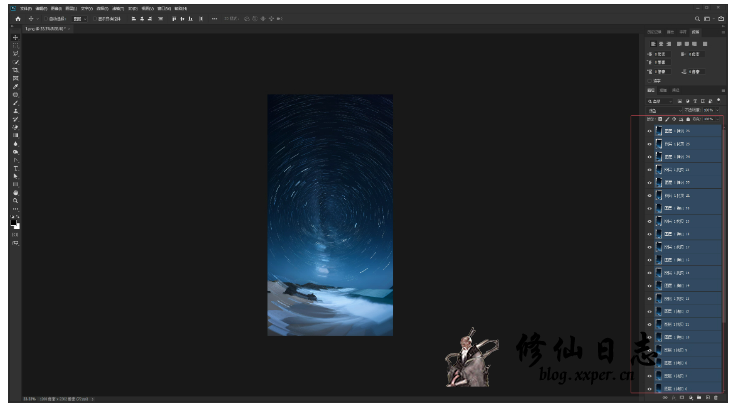Viewport: 733px width, 407px height.
Task: Activate the Zoom magnifier tool
Action: [x=15, y=200]
